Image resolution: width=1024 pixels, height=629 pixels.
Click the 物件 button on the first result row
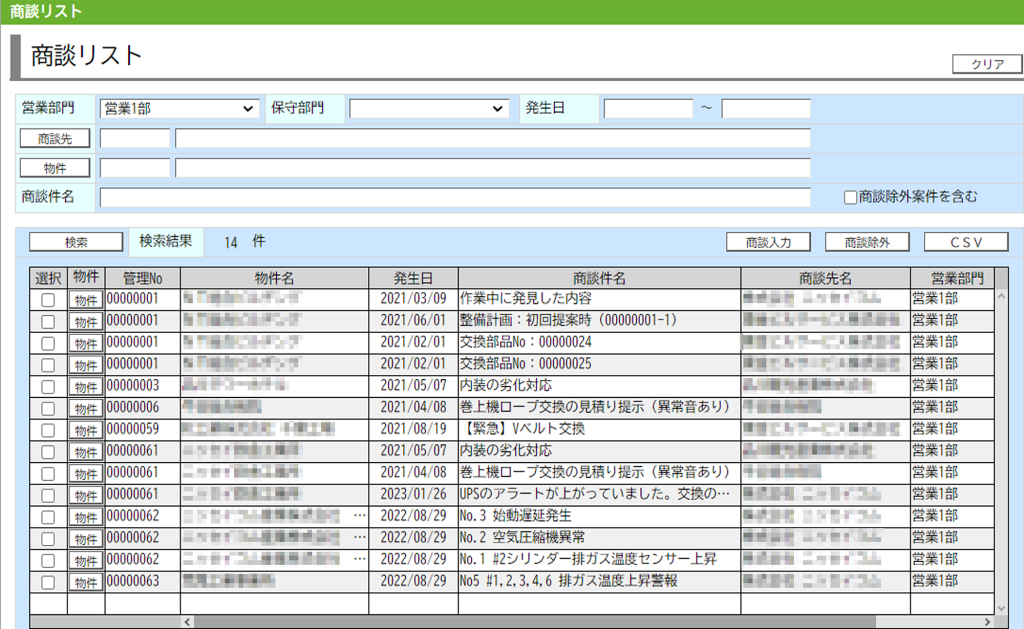84,297
